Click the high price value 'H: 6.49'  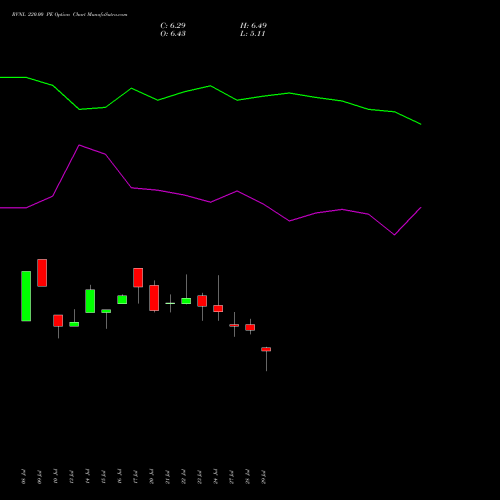tap(253, 25)
